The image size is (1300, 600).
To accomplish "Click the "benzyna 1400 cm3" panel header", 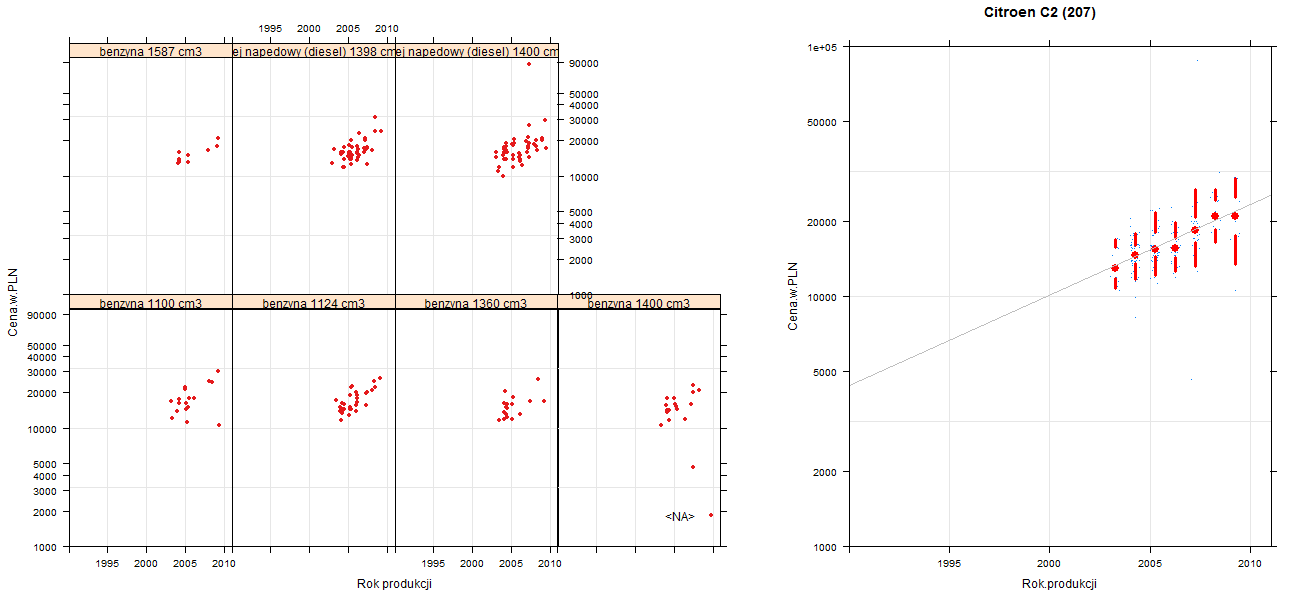I will pos(639,303).
